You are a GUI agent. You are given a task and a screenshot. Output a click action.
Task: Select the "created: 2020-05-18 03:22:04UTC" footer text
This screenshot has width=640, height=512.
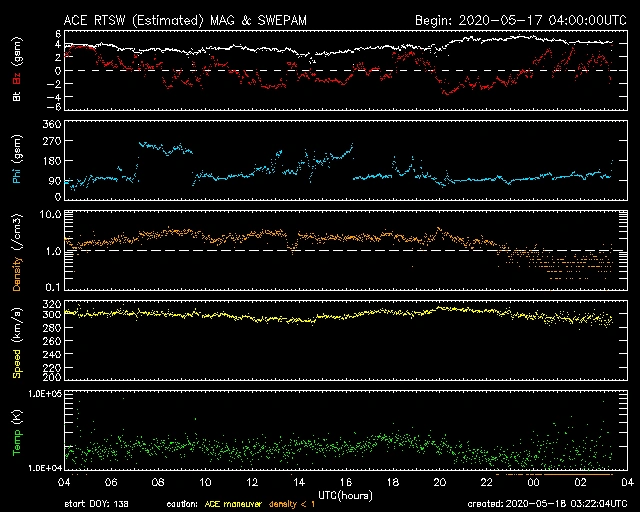[547, 504]
